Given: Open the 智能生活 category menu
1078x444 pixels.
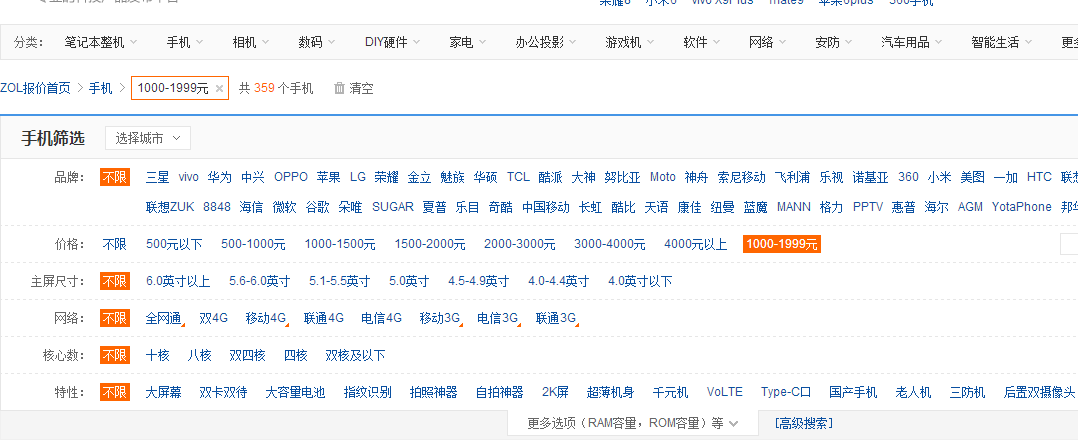Looking at the screenshot, I should 1002,43.
